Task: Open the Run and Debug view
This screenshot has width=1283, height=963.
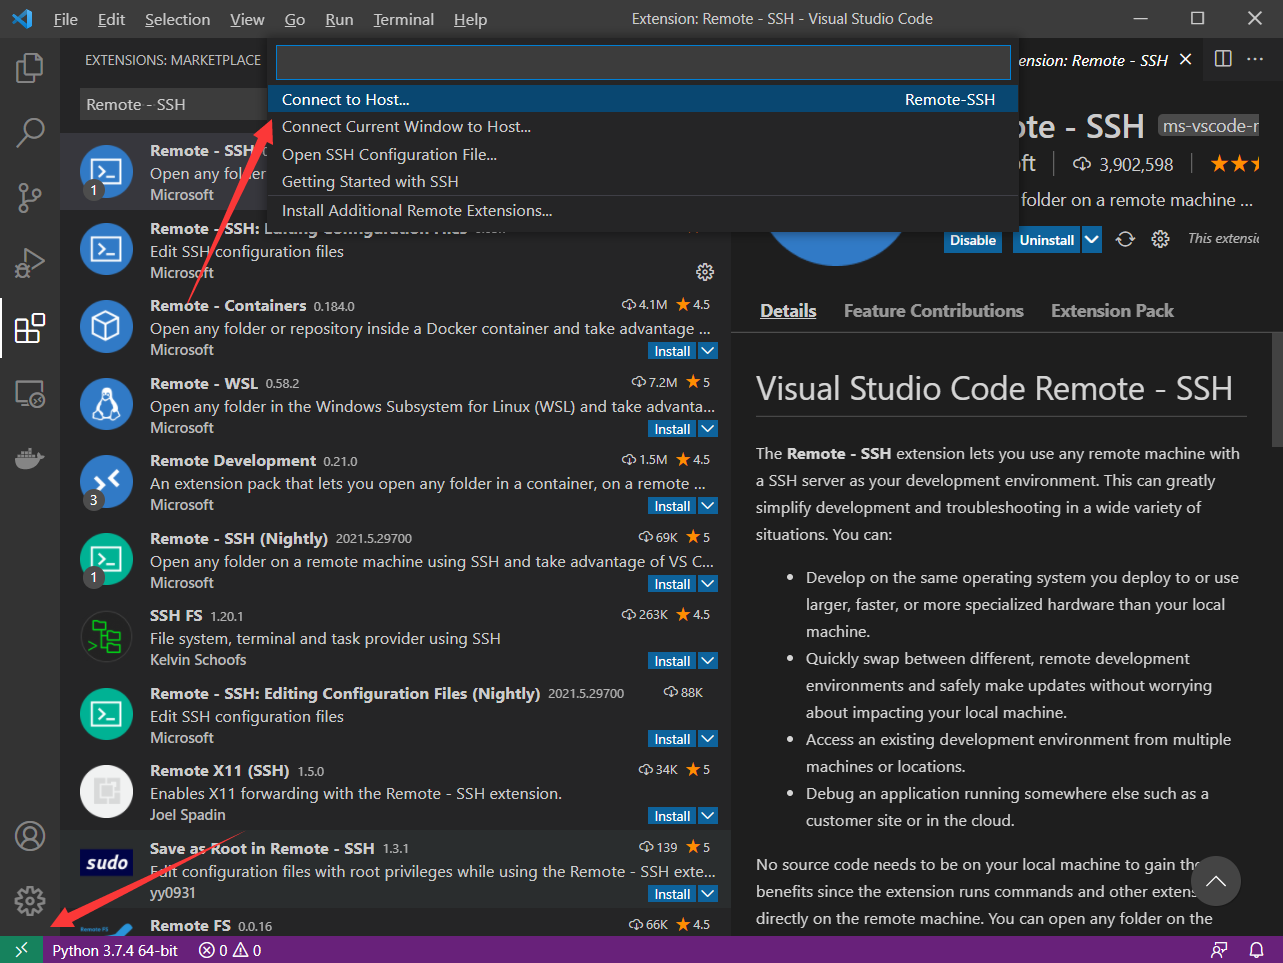Action: coord(29,262)
